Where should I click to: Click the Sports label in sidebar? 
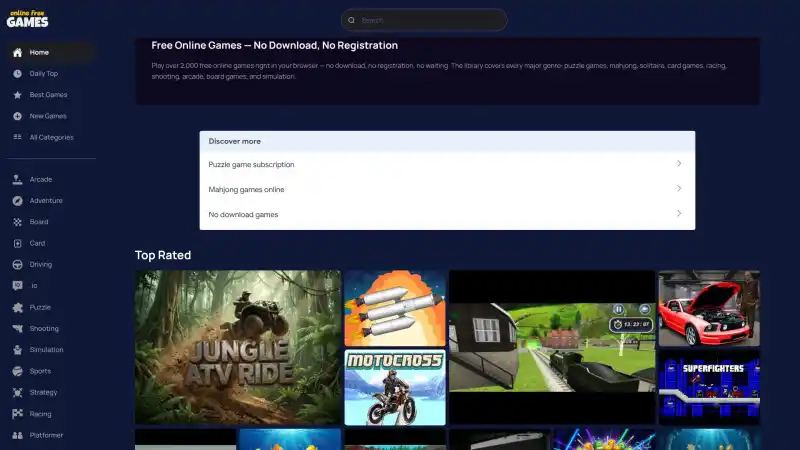(x=40, y=371)
